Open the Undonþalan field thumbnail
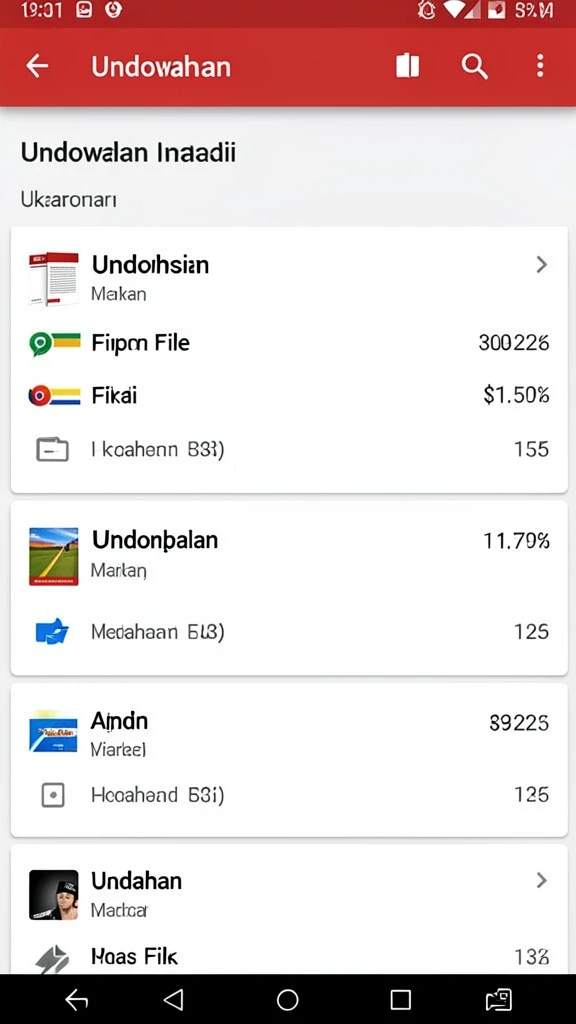This screenshot has width=576, height=1024. [x=54, y=556]
